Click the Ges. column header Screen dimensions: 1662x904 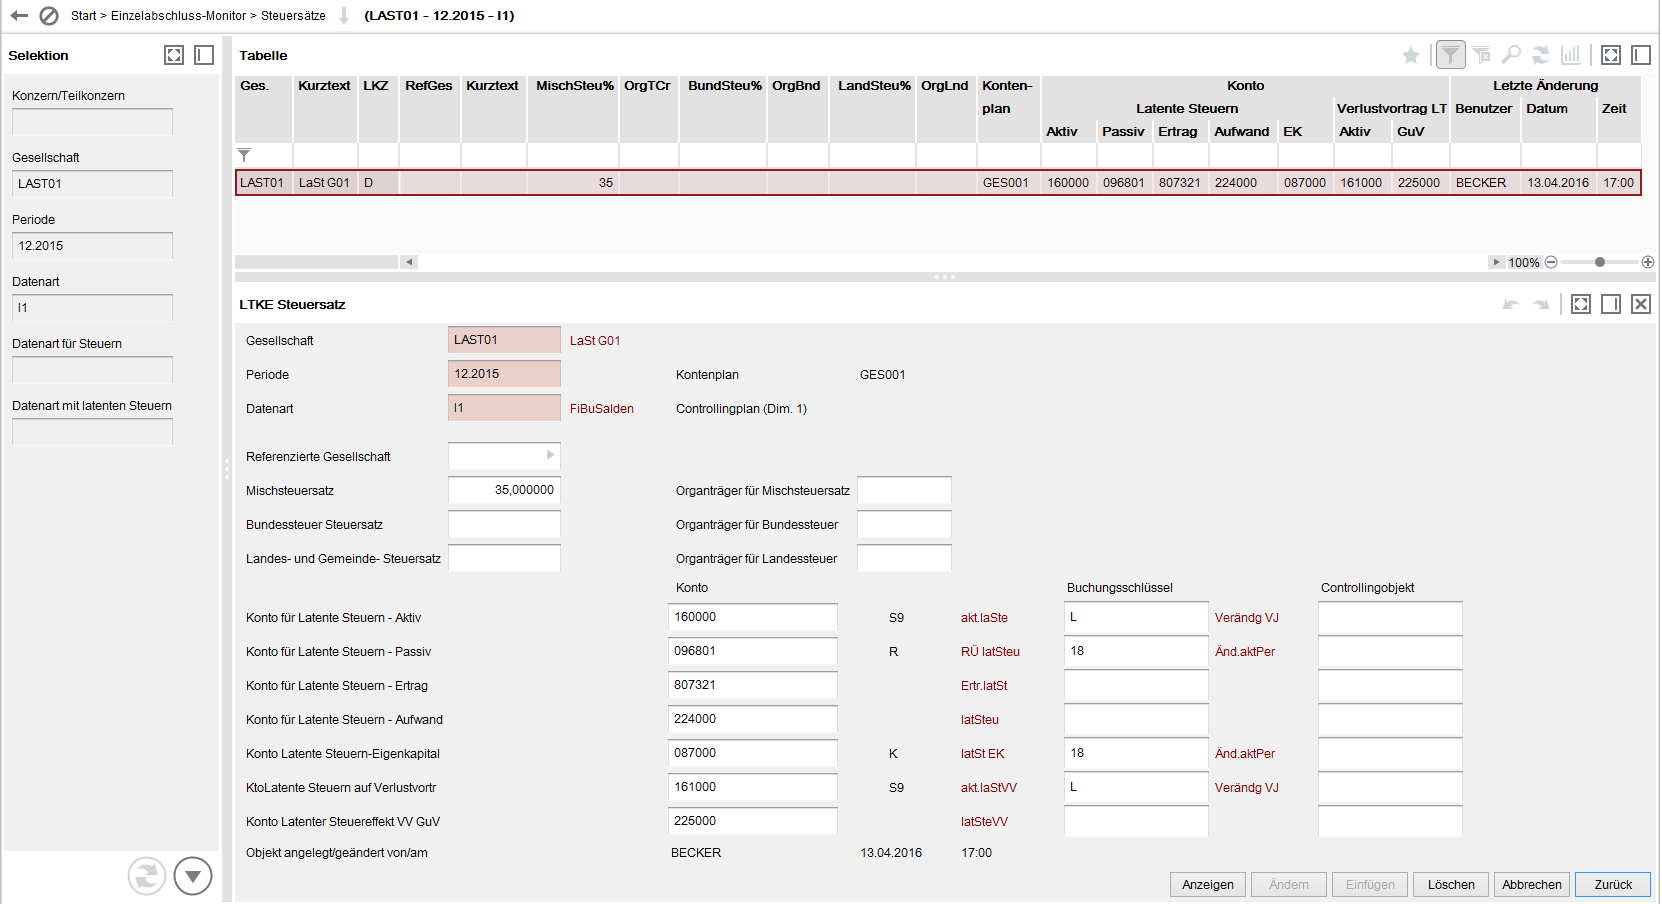click(x=264, y=109)
